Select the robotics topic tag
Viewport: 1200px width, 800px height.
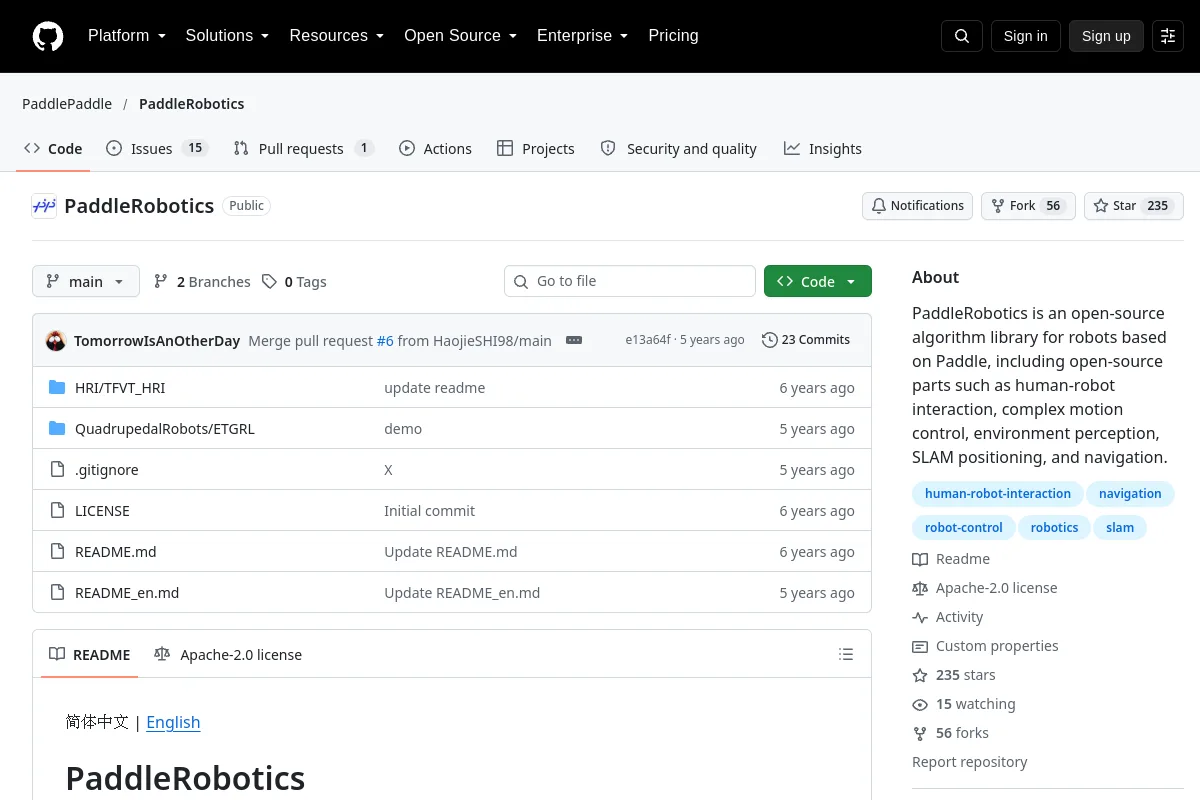click(1055, 527)
